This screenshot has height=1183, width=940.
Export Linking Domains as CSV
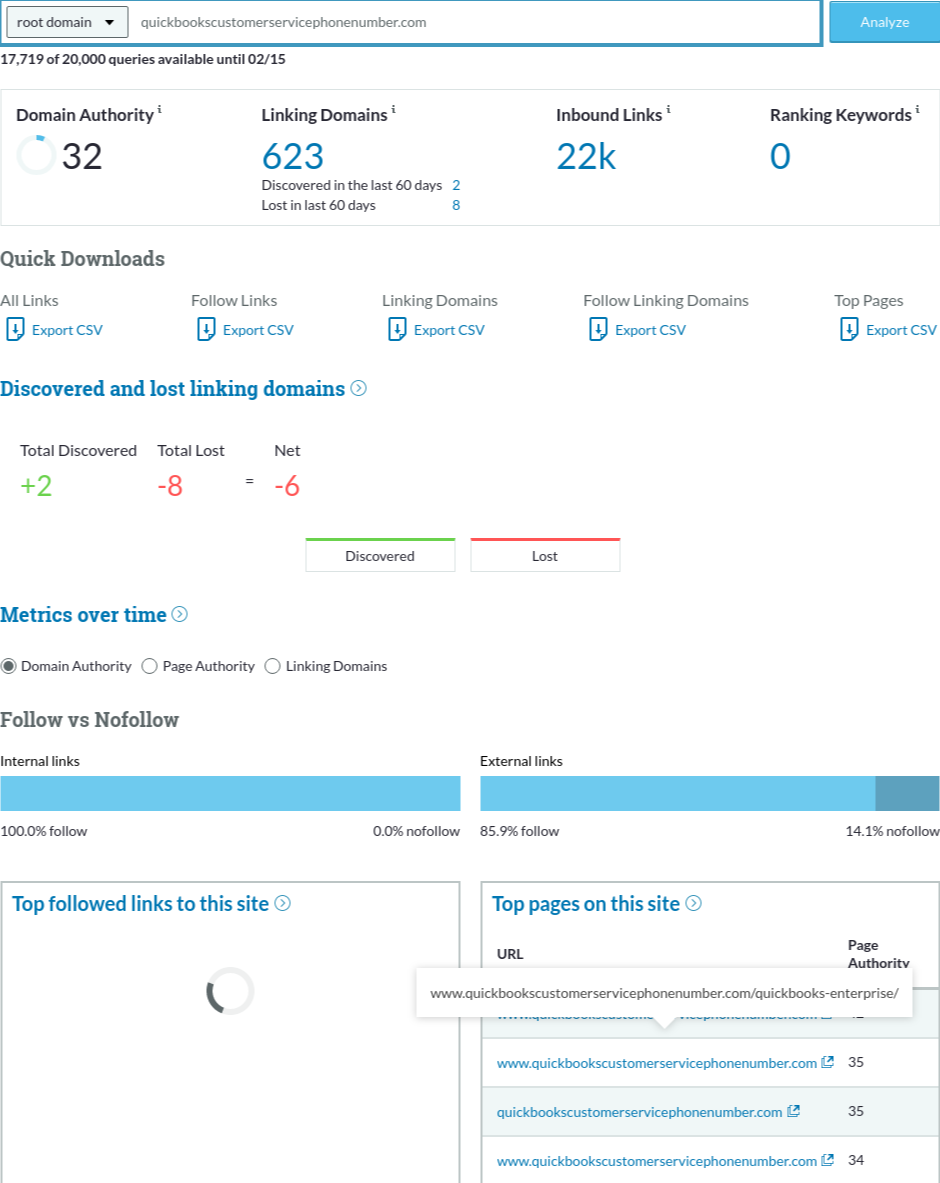(x=449, y=330)
